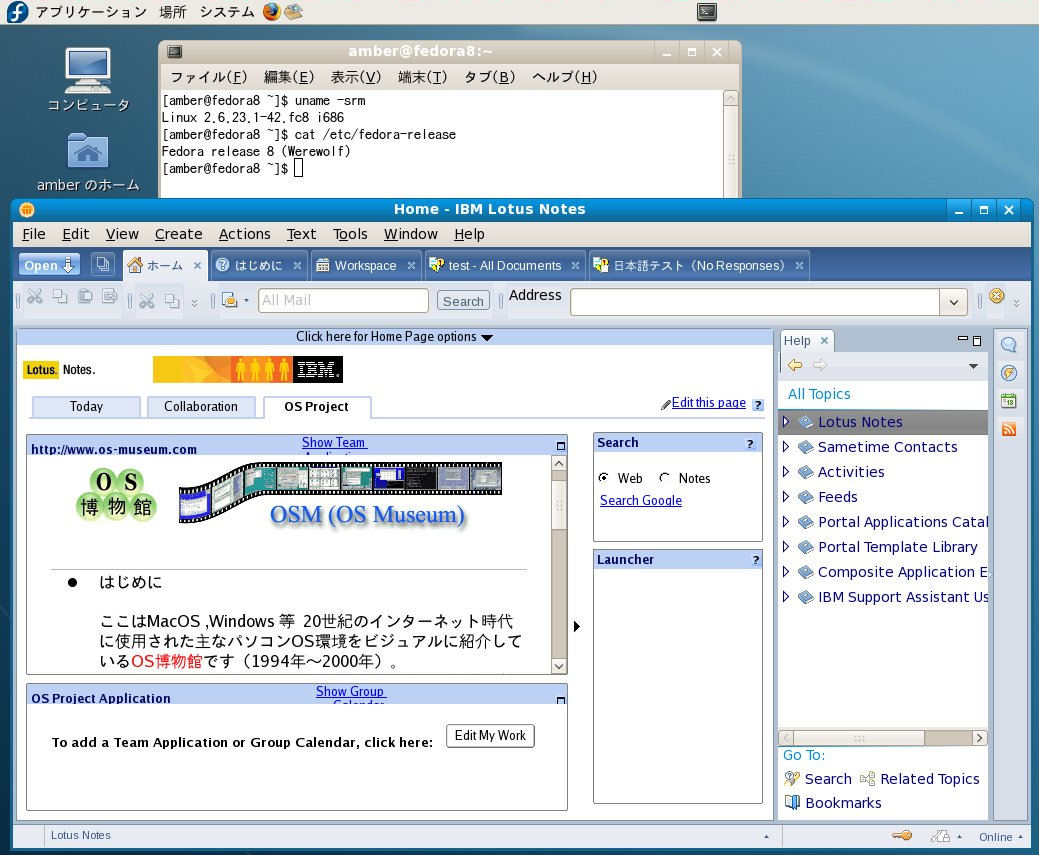The height and width of the screenshot is (855, 1039).
Task: Click the help icon in Search panel header
Action: 750,444
